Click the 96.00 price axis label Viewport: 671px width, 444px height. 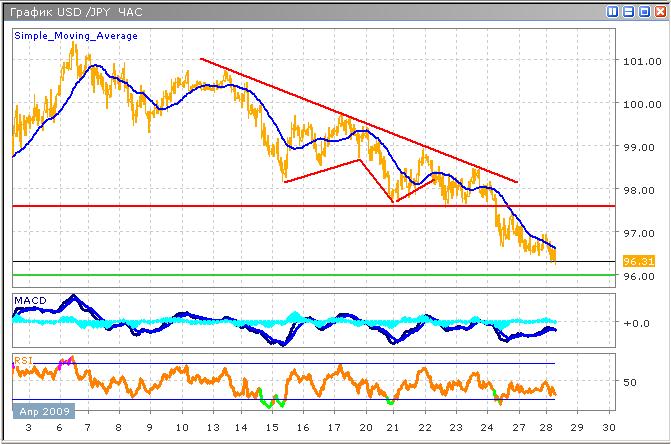pos(638,276)
